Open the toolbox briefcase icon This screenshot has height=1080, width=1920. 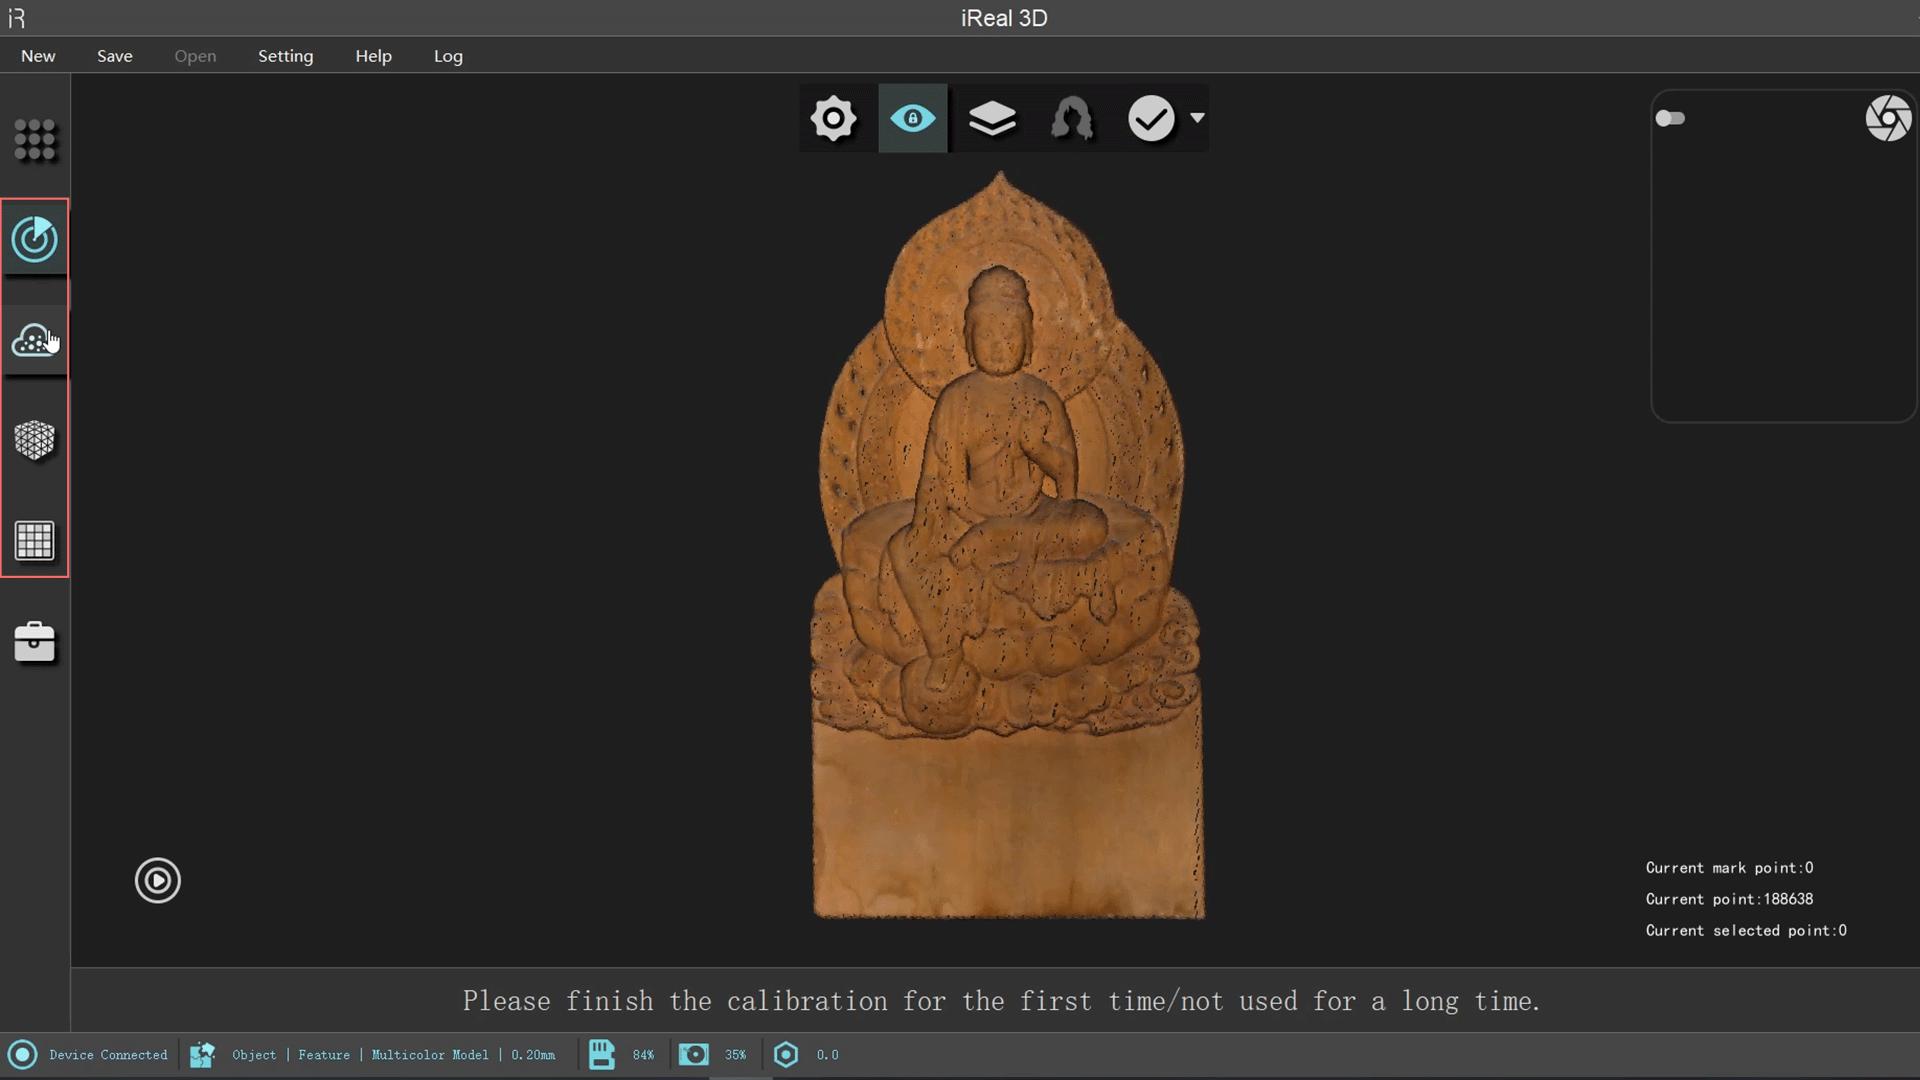[35, 642]
